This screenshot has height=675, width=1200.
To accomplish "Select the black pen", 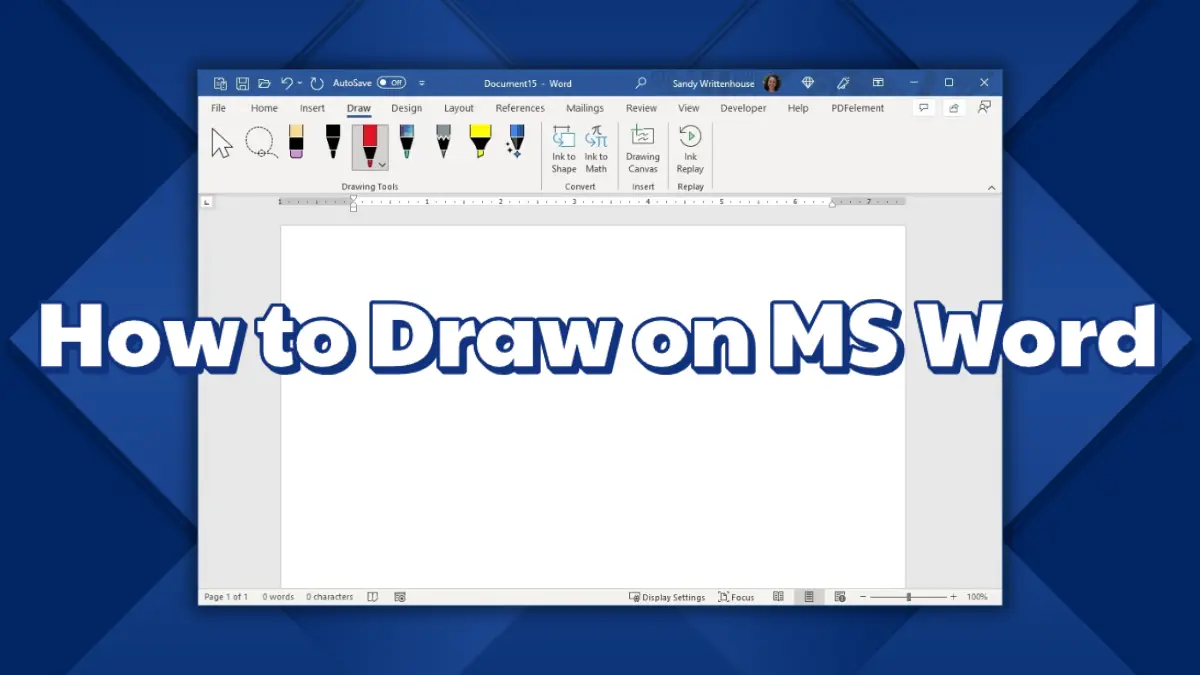I will (x=333, y=141).
